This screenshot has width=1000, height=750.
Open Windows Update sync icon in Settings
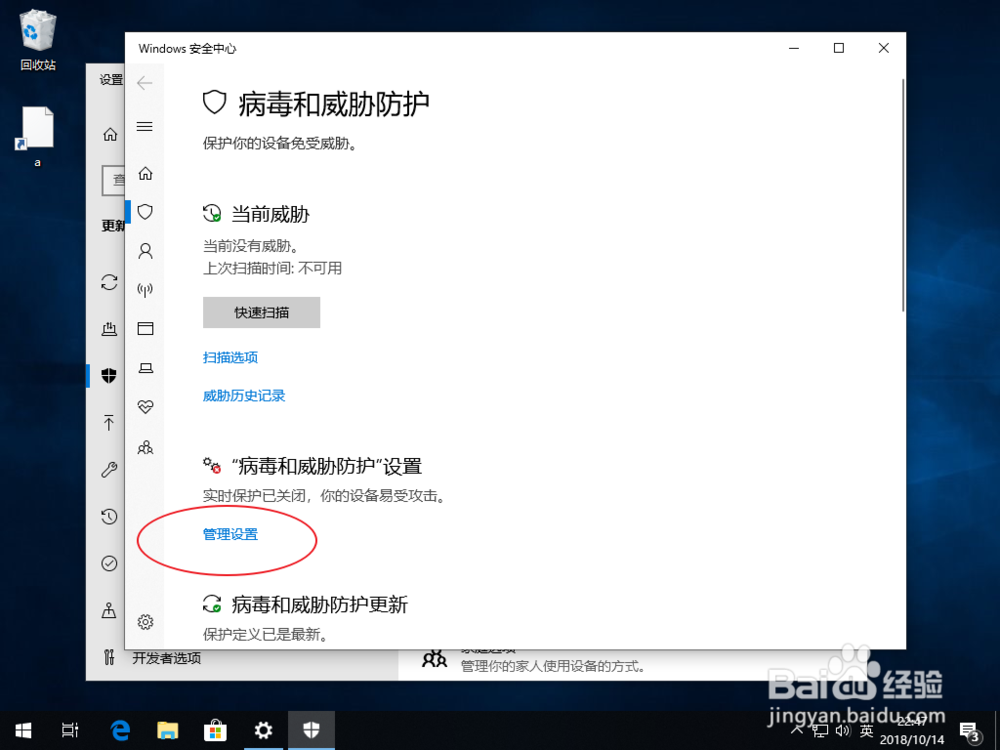click(109, 282)
